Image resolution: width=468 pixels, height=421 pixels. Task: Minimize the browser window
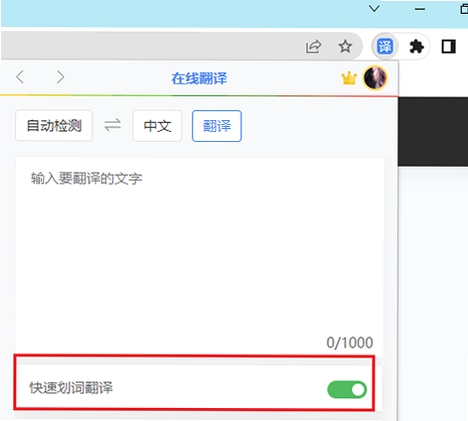click(420, 9)
